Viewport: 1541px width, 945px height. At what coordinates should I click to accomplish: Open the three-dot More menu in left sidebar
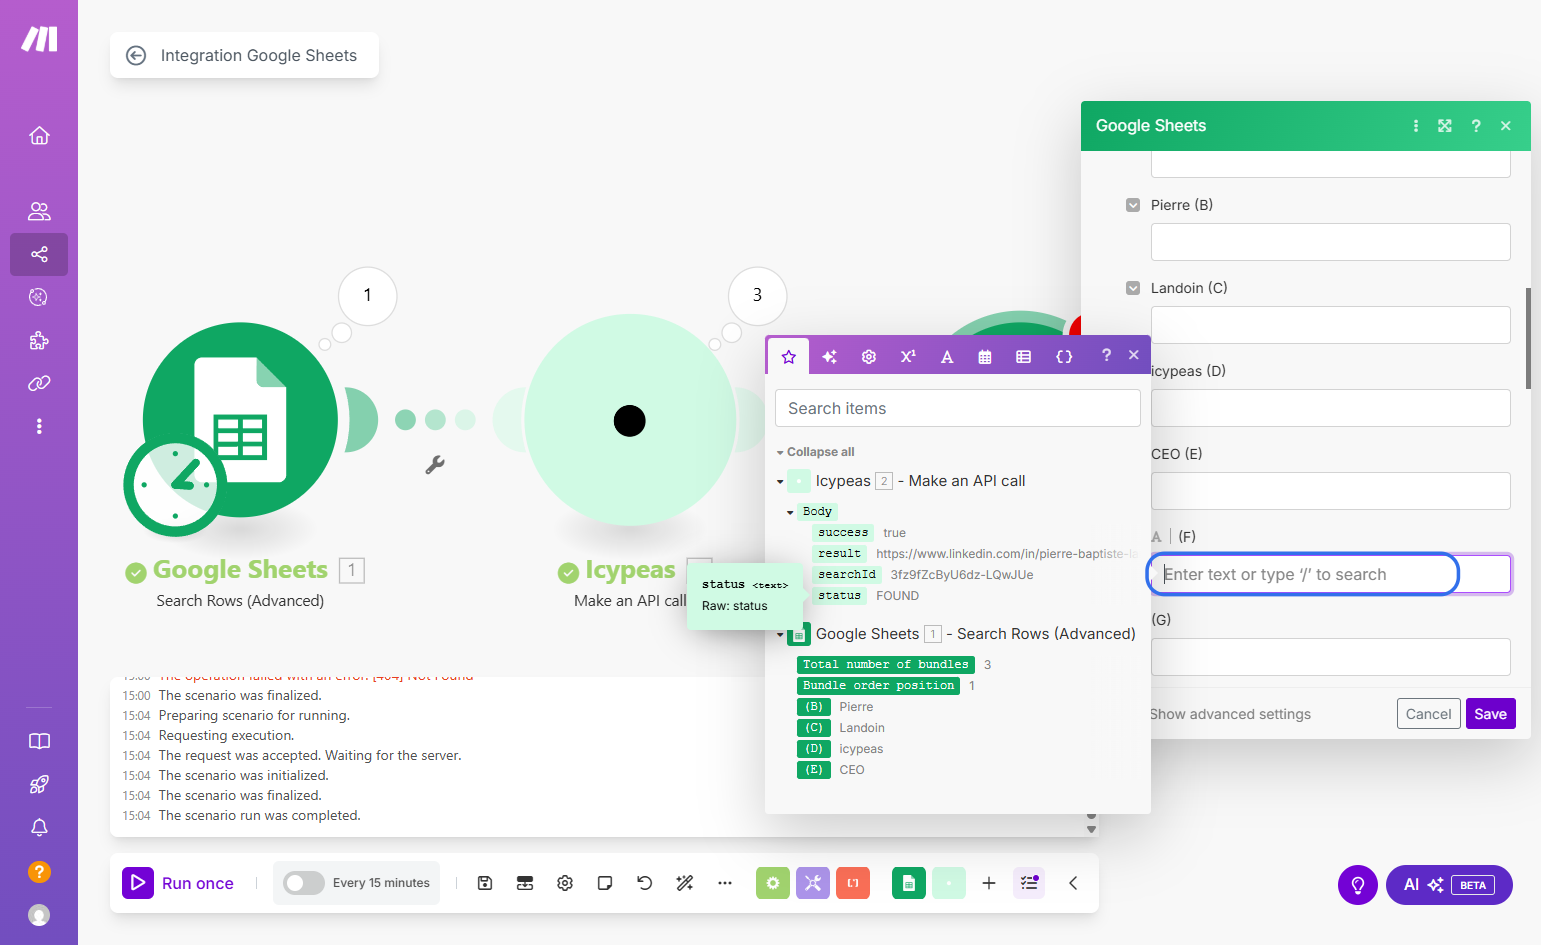click(39, 426)
